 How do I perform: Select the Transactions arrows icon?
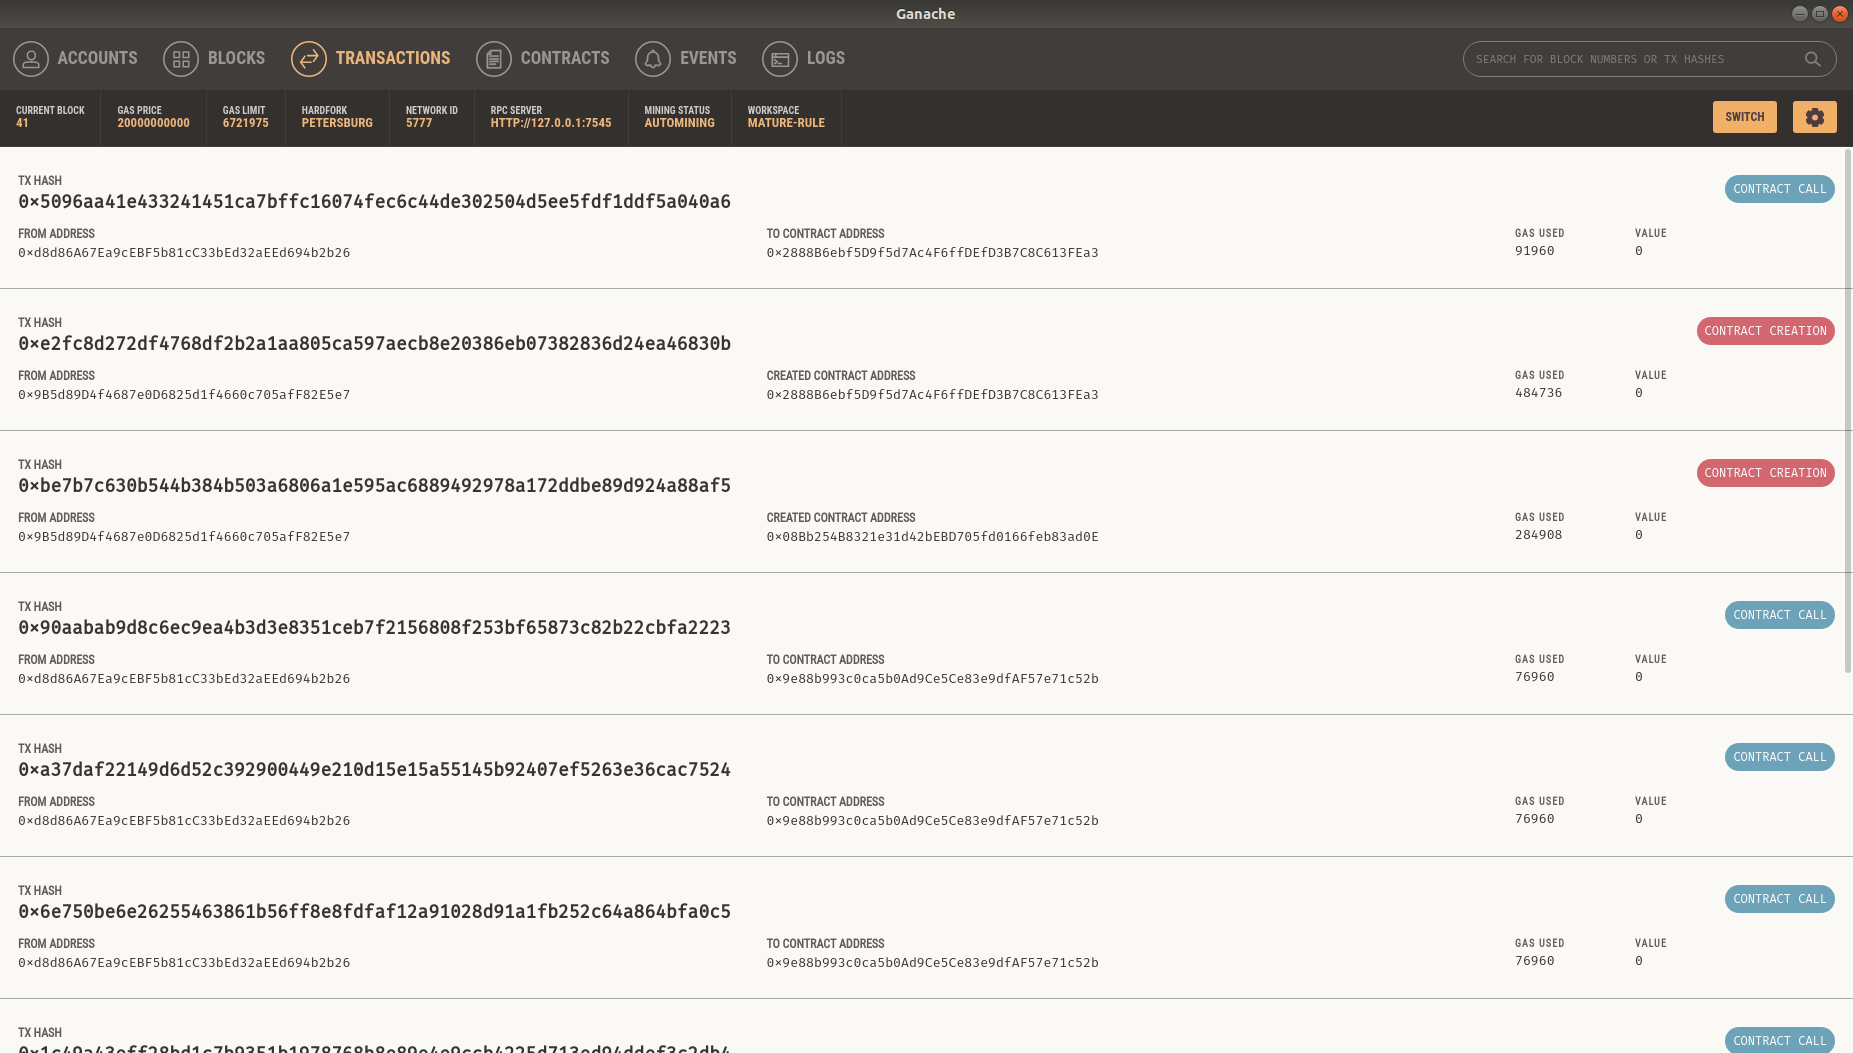point(309,59)
